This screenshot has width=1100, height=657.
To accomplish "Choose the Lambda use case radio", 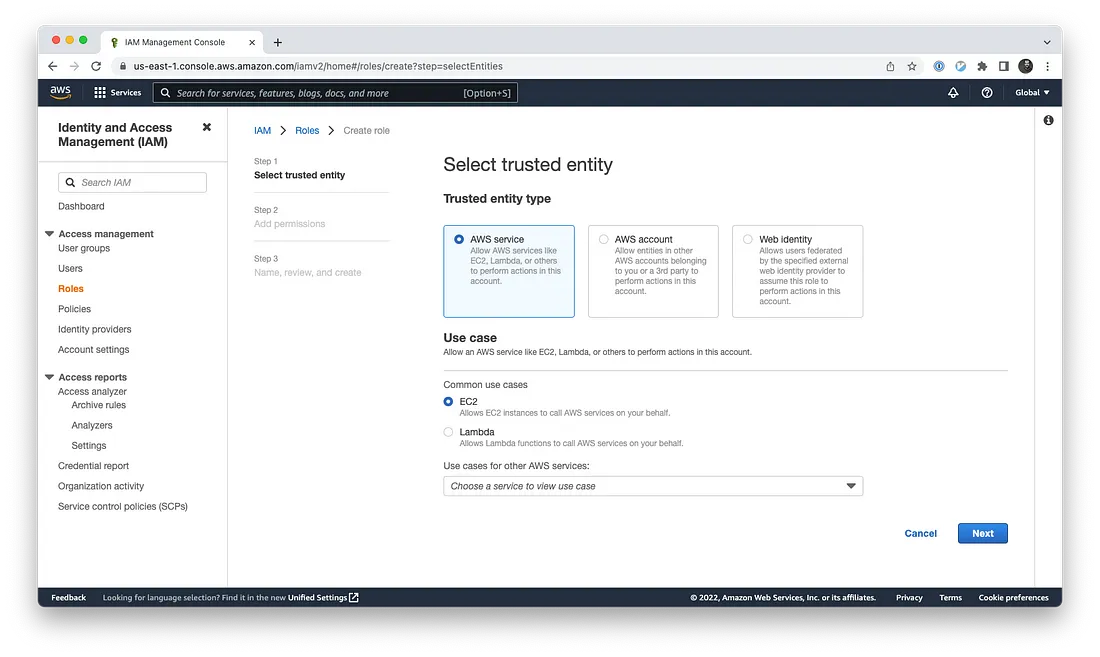I will [448, 432].
